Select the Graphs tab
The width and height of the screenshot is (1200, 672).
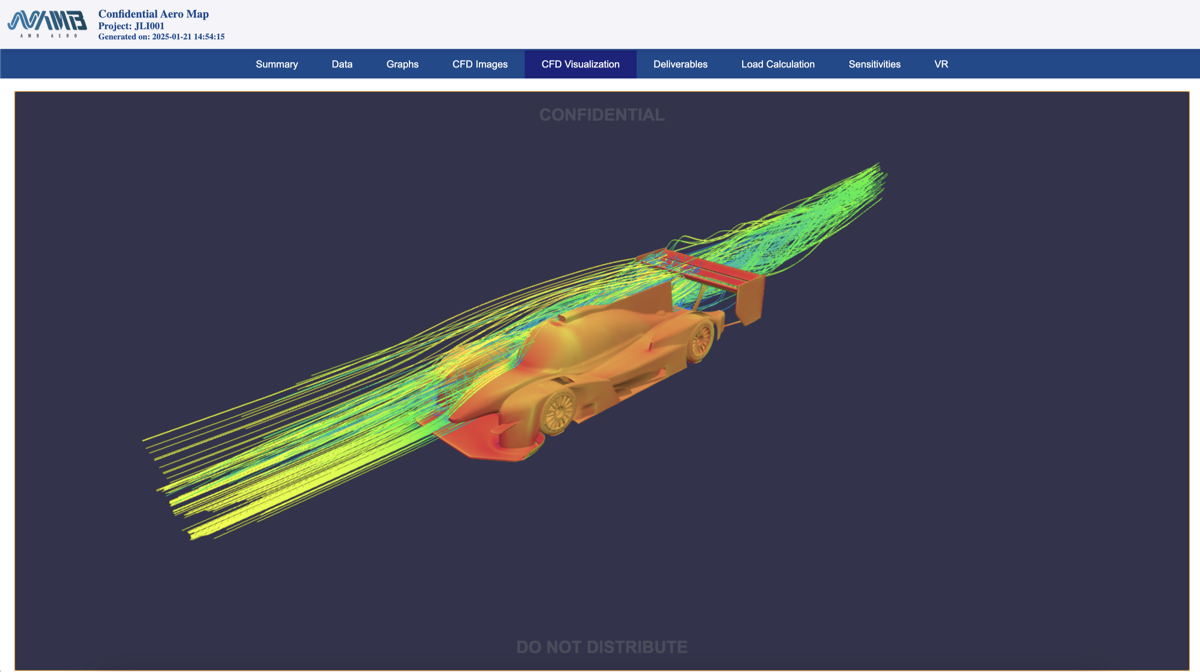(402, 63)
